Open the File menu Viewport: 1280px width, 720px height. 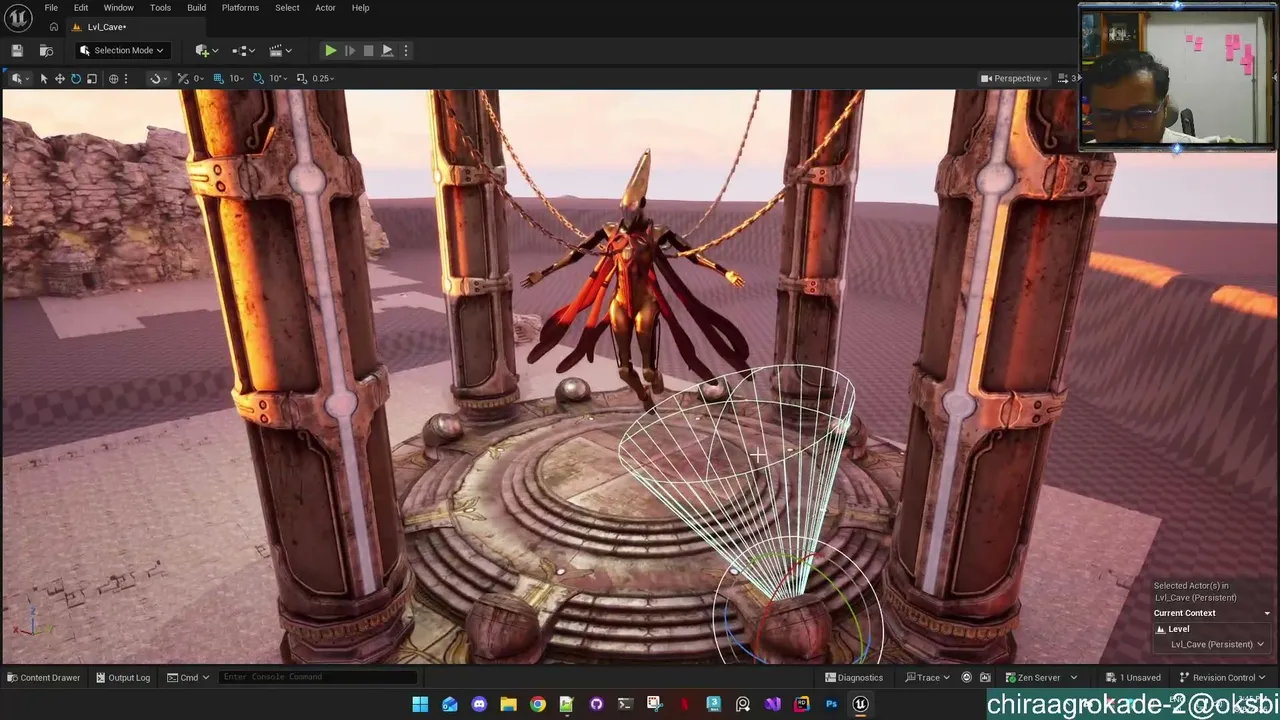51,8
